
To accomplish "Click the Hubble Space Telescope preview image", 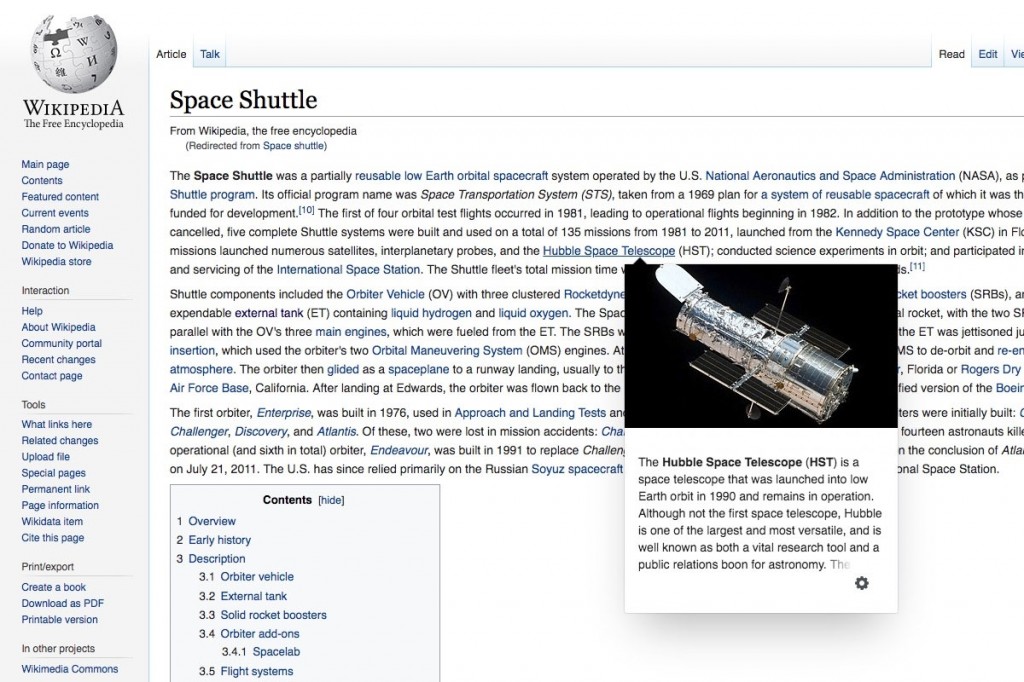I will point(761,346).
